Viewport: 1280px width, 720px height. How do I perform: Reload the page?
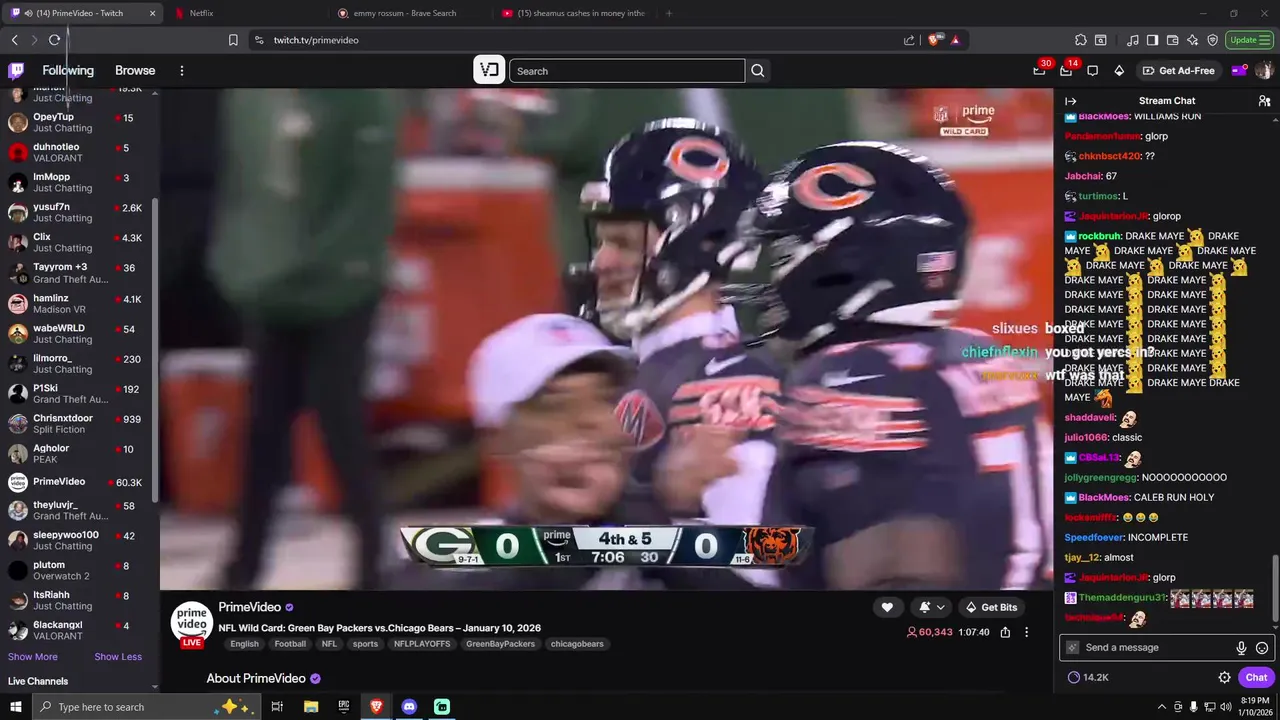(x=54, y=40)
